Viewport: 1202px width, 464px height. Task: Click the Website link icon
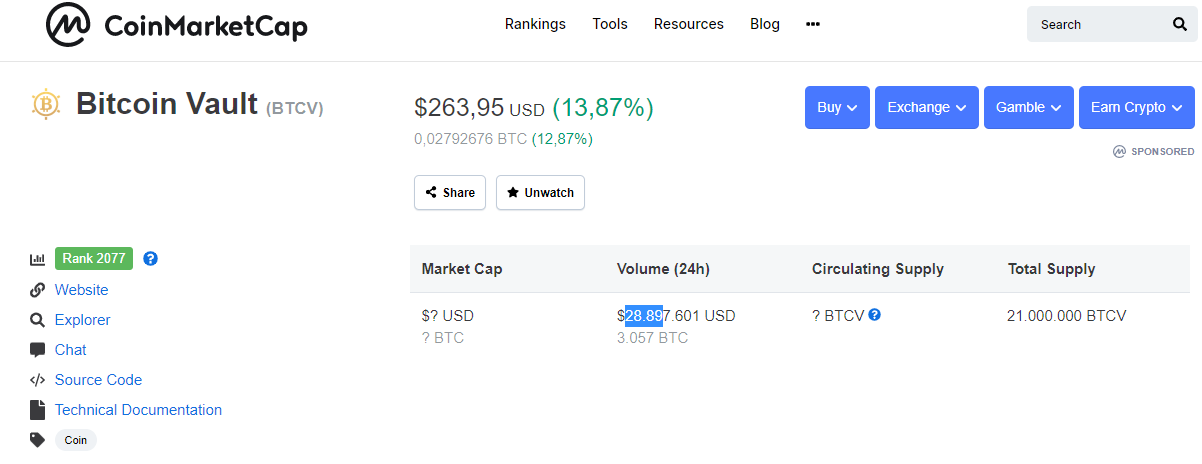tap(38, 290)
